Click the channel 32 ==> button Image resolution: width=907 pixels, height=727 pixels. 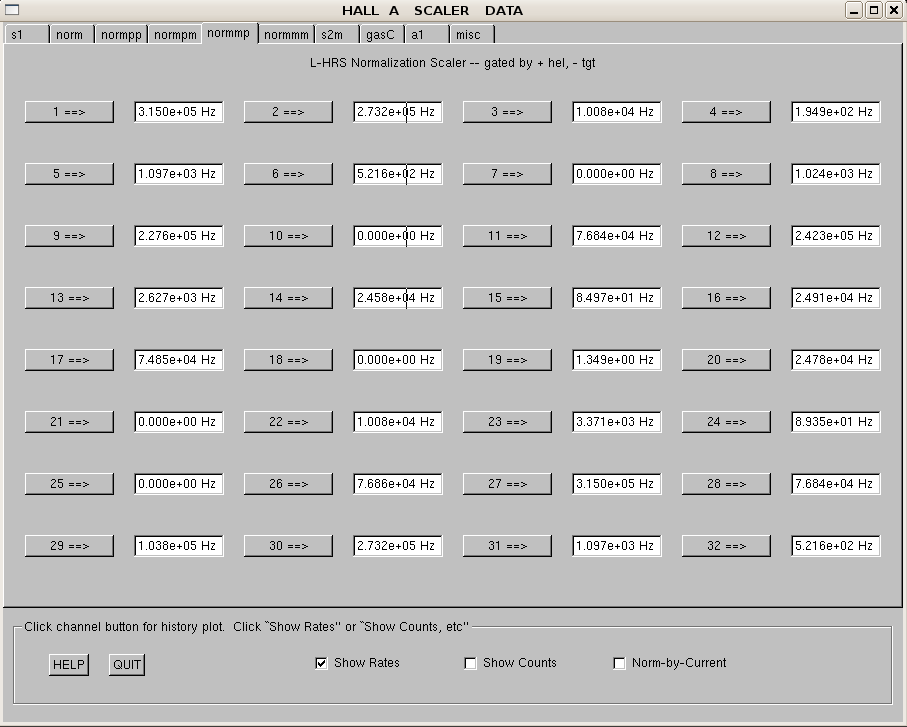click(727, 546)
